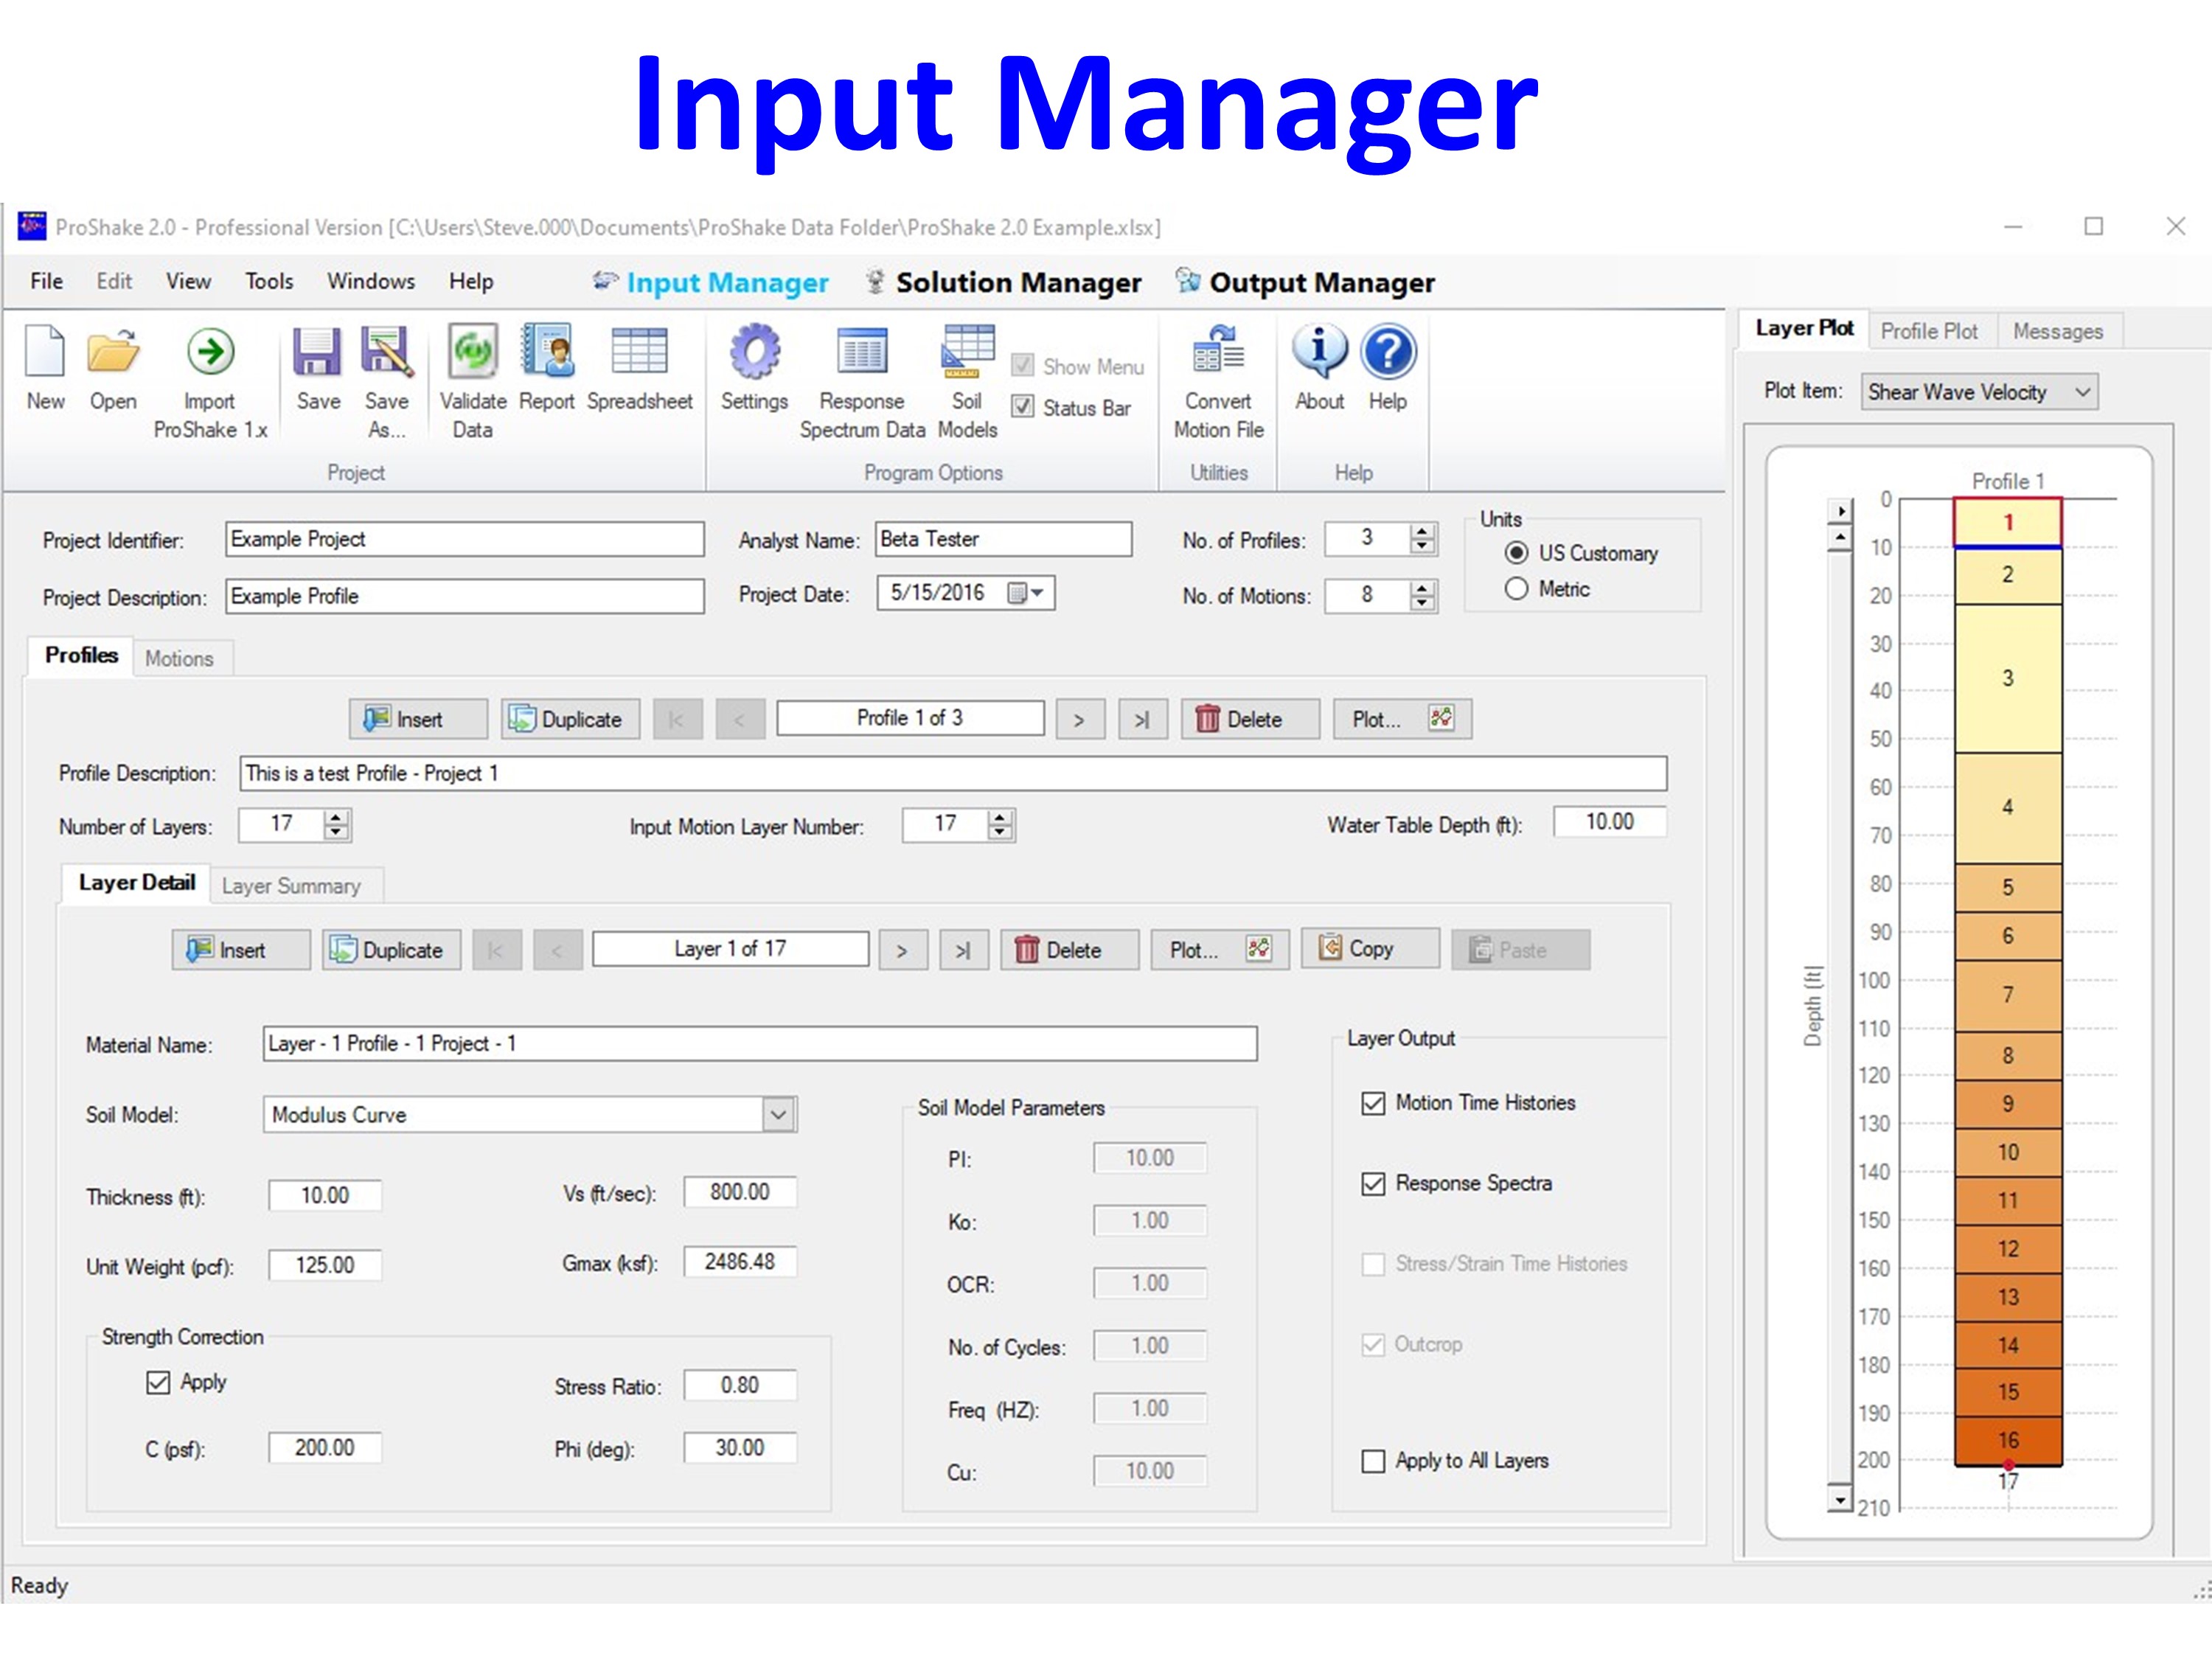Screen dimensions: 2212x1659
Task: Launch Convert Motion File utility
Action: pos(1218,381)
